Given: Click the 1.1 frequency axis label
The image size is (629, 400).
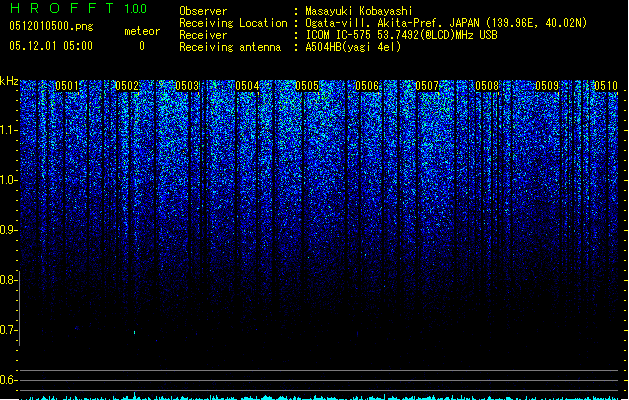Looking at the screenshot, I should 8,130.
